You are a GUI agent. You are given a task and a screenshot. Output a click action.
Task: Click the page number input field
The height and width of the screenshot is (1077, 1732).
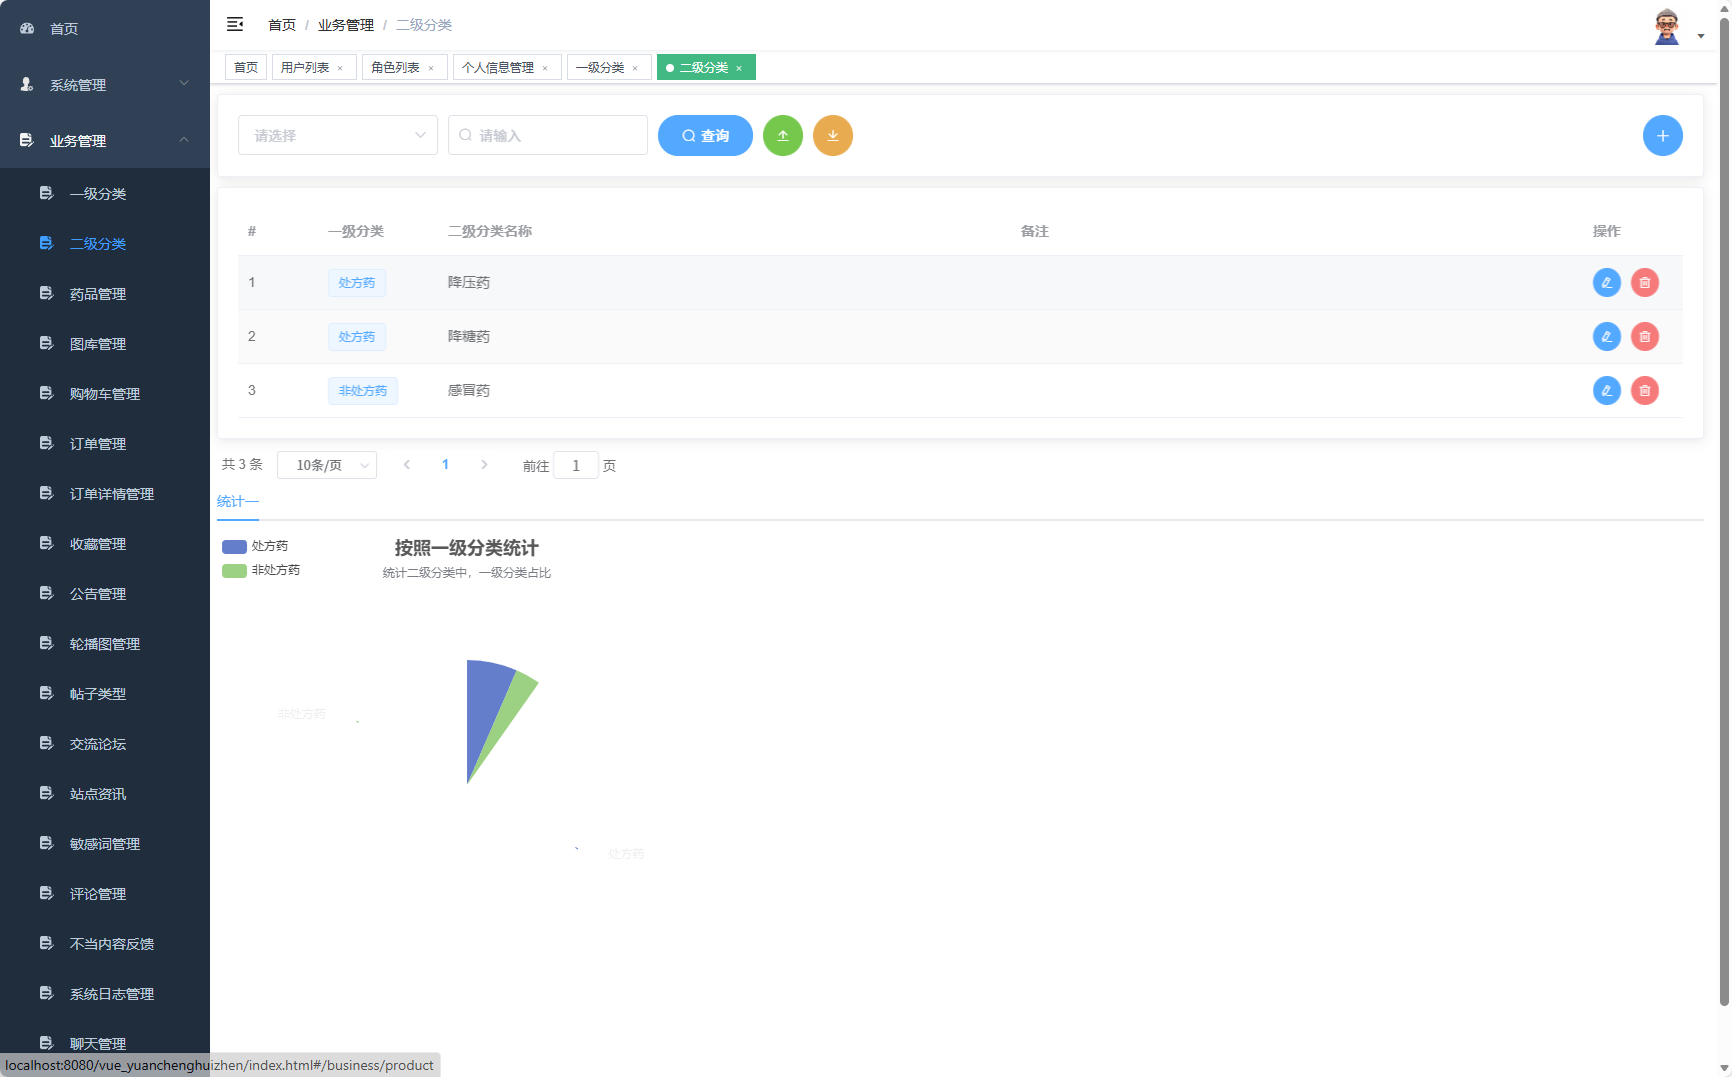click(x=576, y=464)
